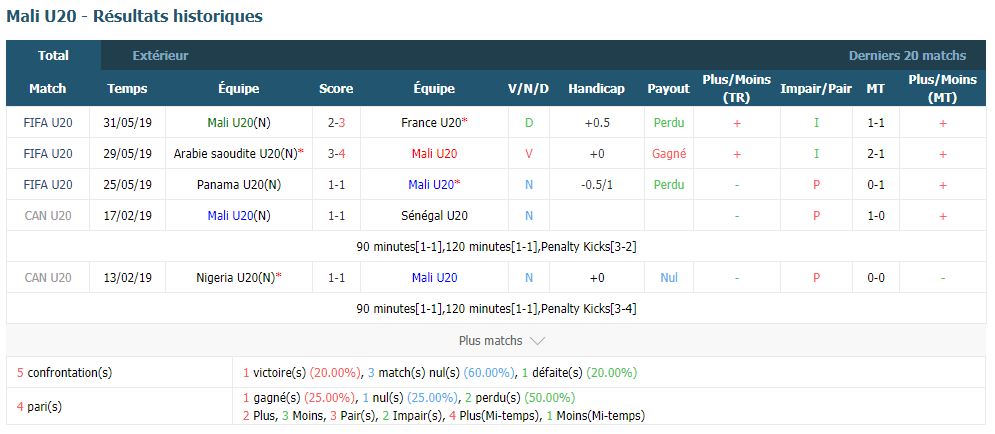Click Perdu payout in Panama U20 row

coord(669,185)
